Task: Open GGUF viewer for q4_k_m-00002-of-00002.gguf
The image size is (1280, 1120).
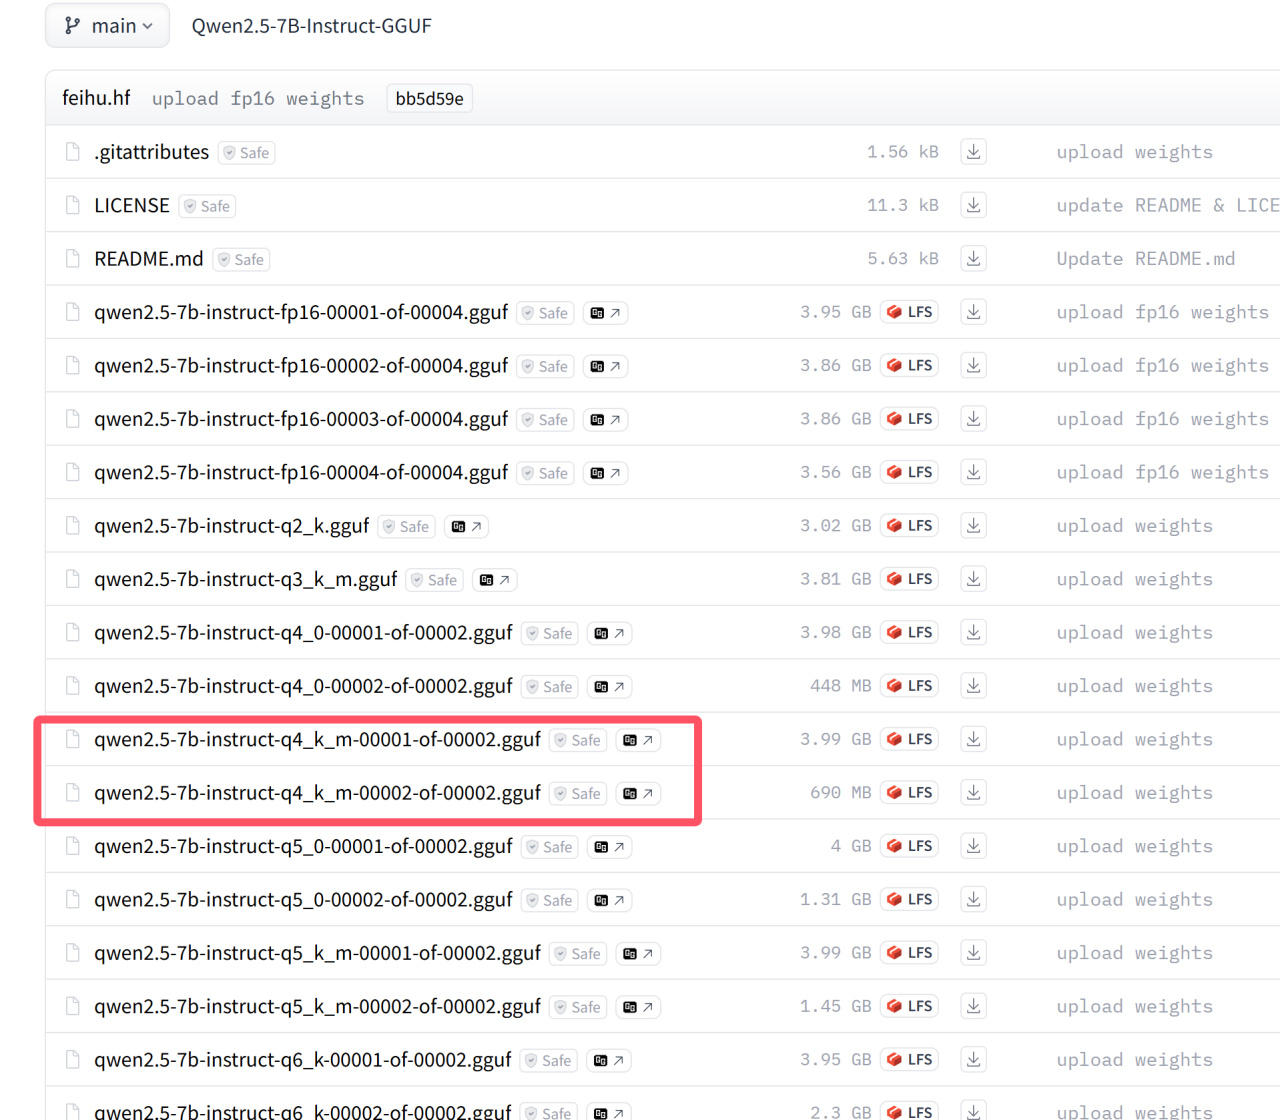Action: 638,794
